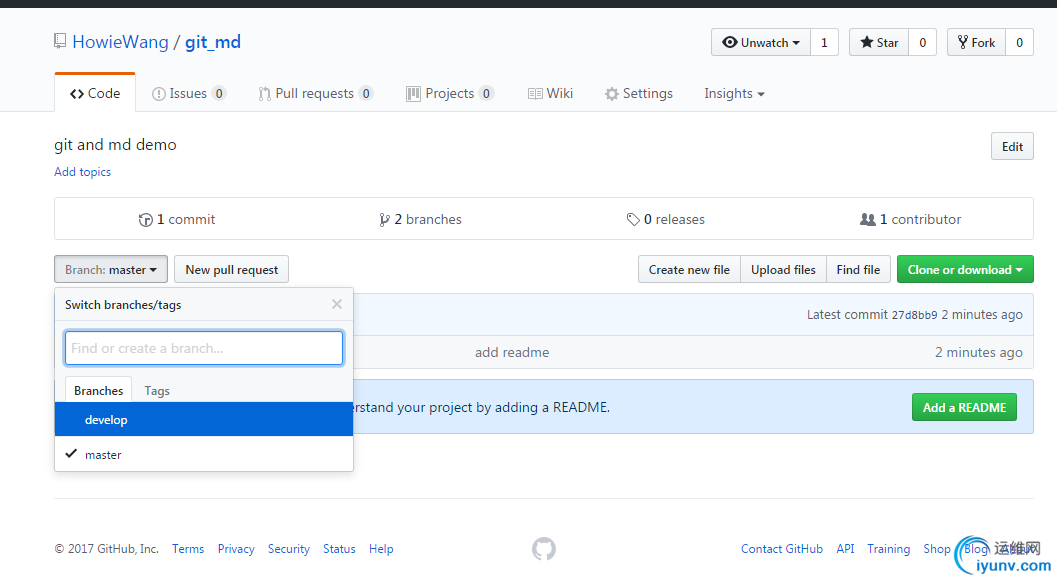Close the Switch branches/tags popup
Image resolution: width=1057 pixels, height=582 pixels.
(337, 304)
